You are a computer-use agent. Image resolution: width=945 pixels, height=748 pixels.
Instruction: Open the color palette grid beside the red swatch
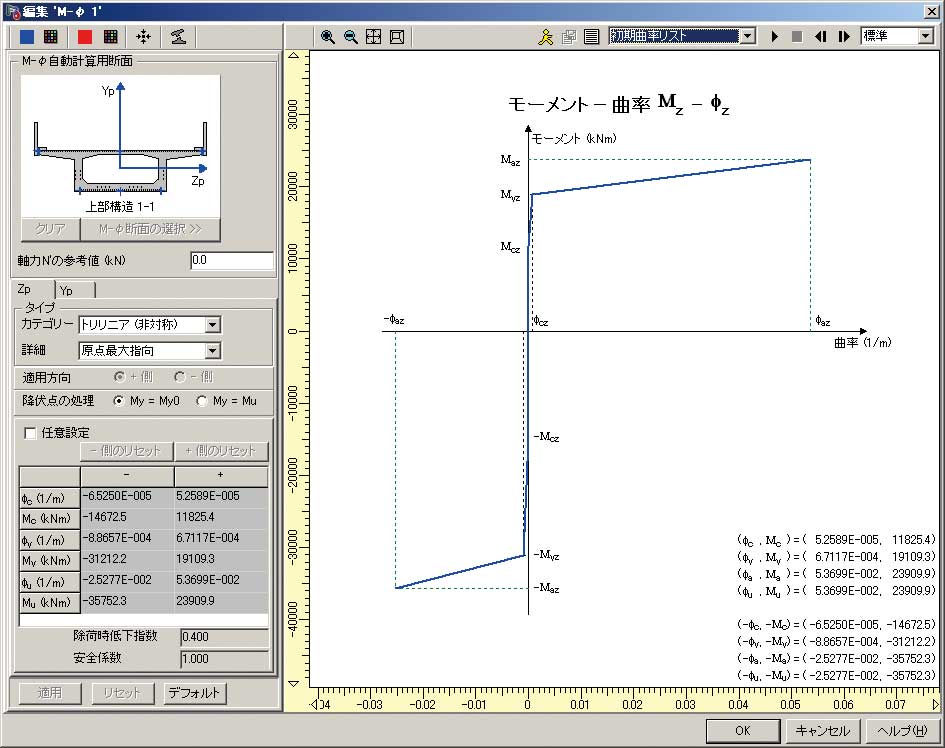click(x=110, y=37)
